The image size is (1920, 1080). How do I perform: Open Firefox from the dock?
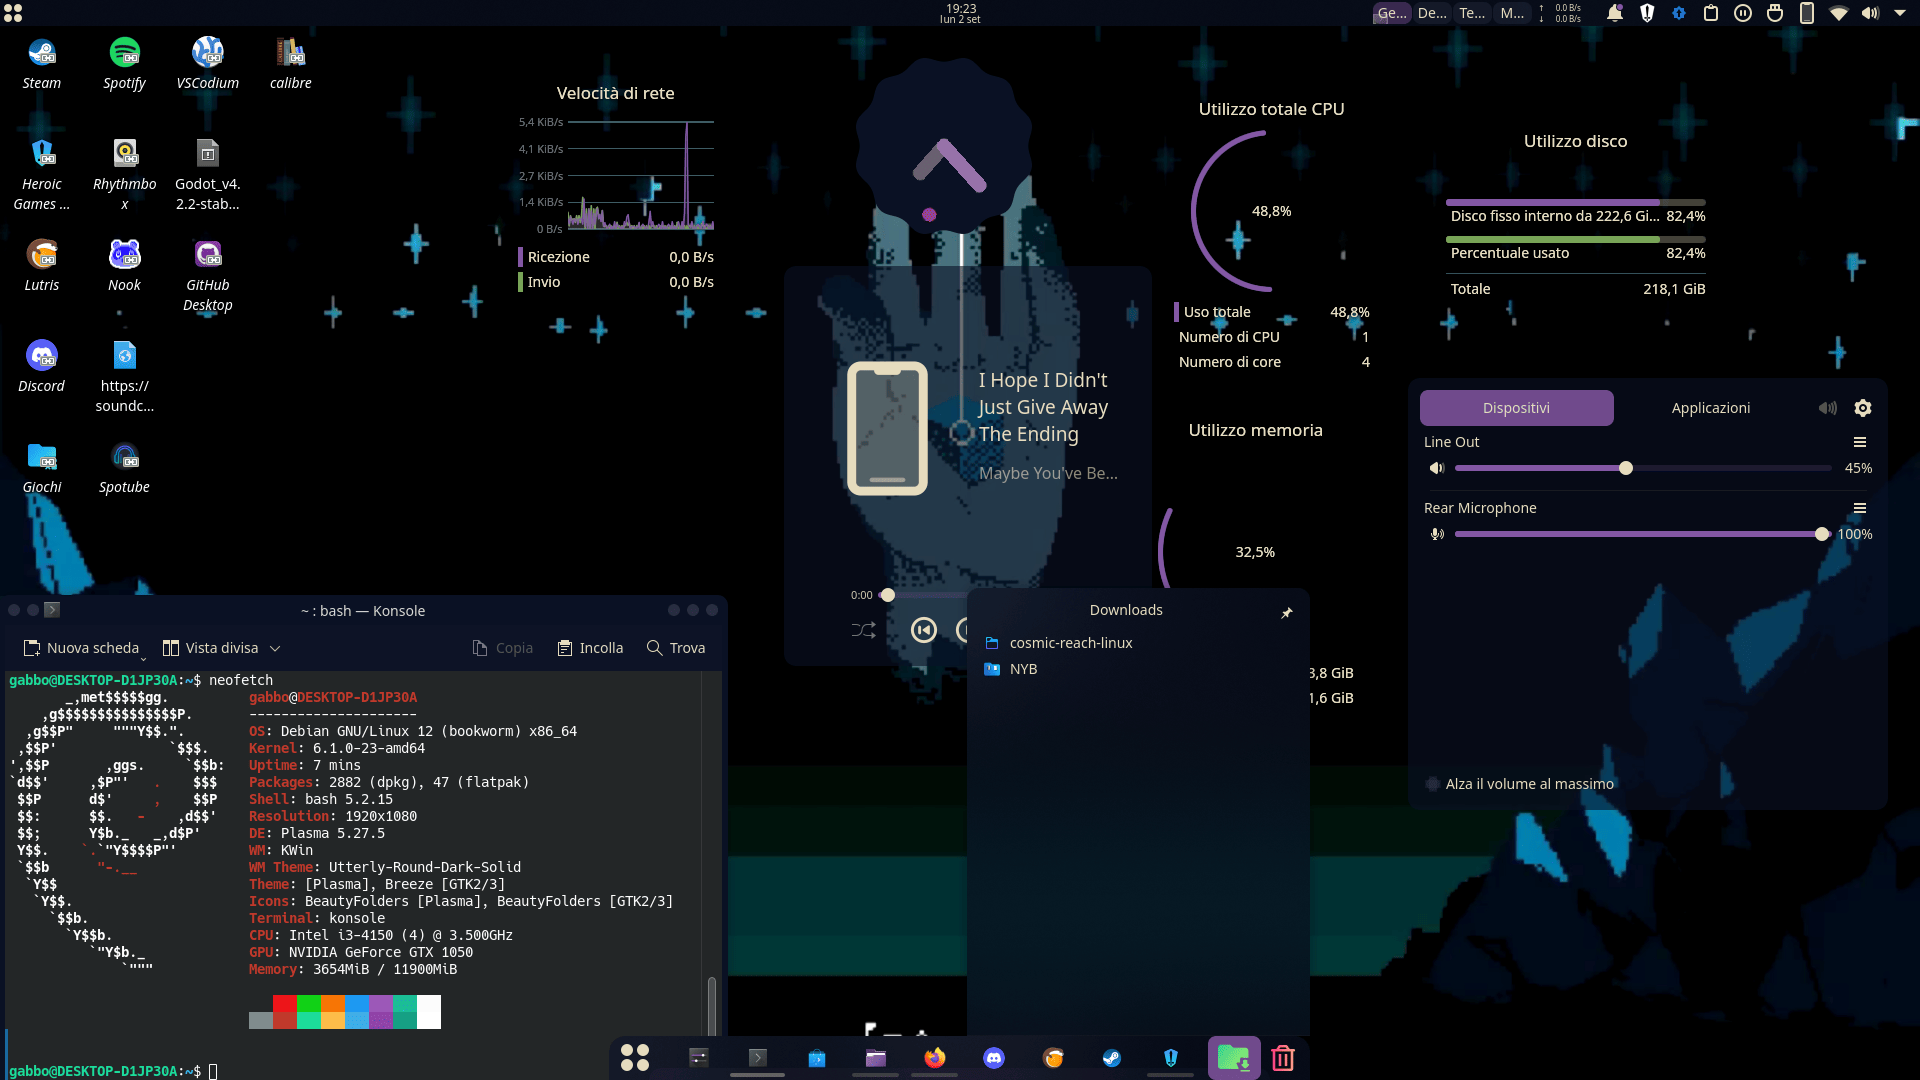tap(935, 1058)
